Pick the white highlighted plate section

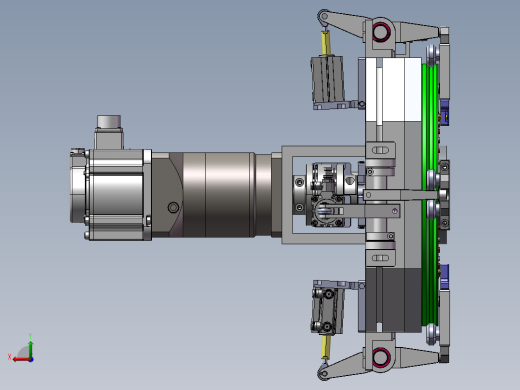[x=393, y=89]
